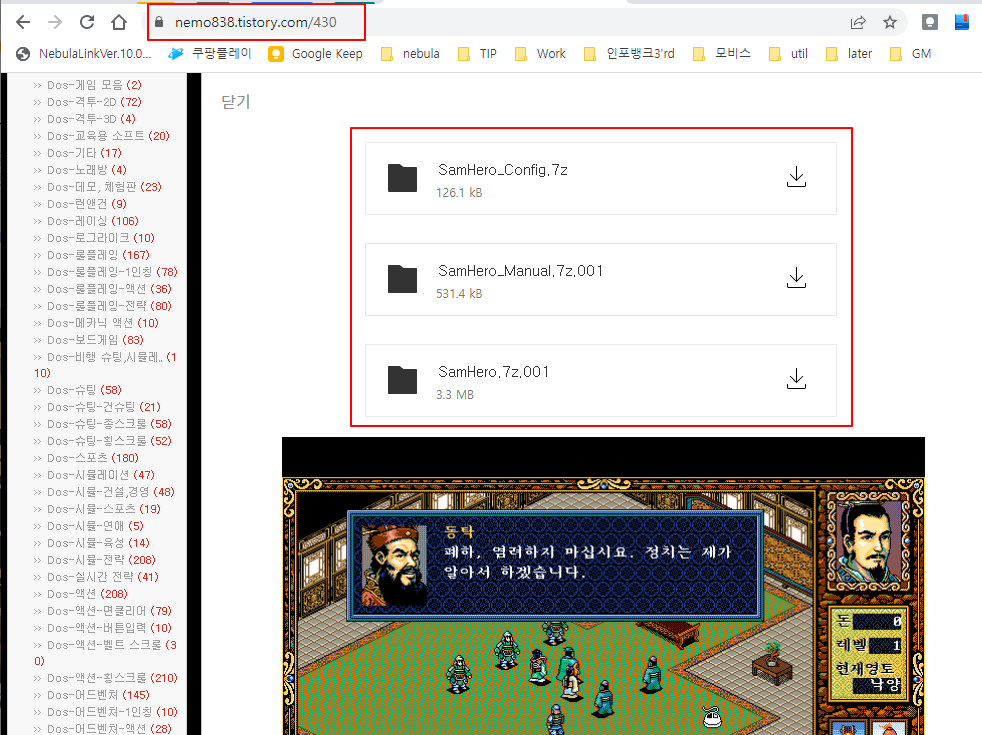
Task: Open category Dos-격투-2D (72)
Action: pos(94,101)
